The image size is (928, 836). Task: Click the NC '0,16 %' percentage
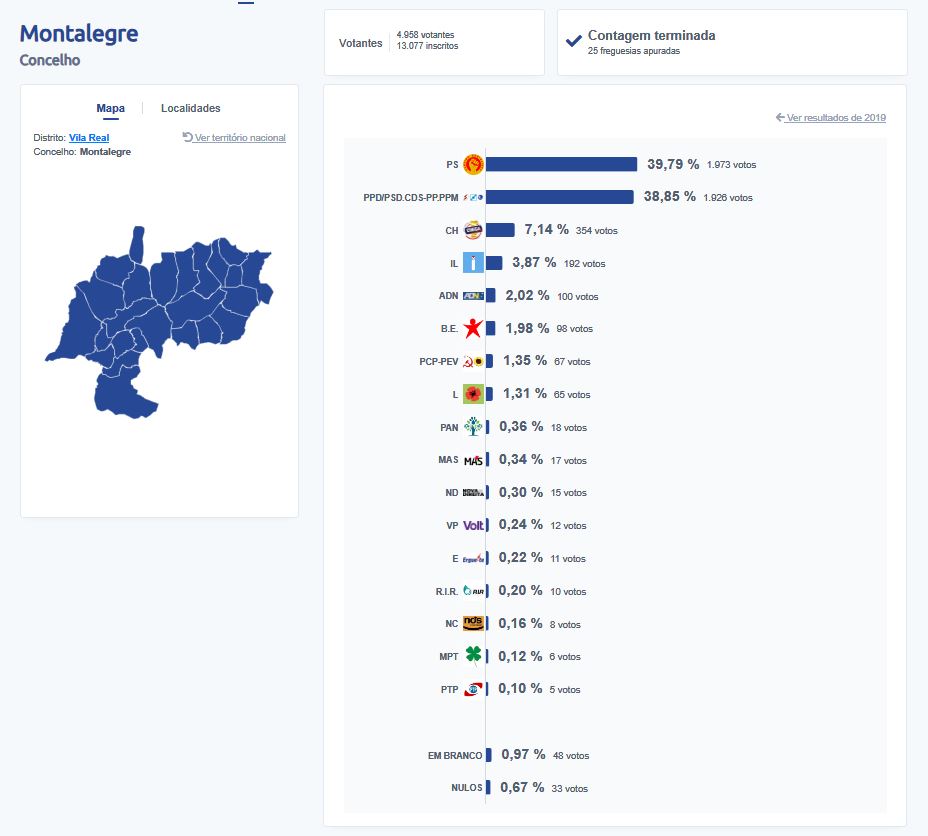tap(520, 624)
